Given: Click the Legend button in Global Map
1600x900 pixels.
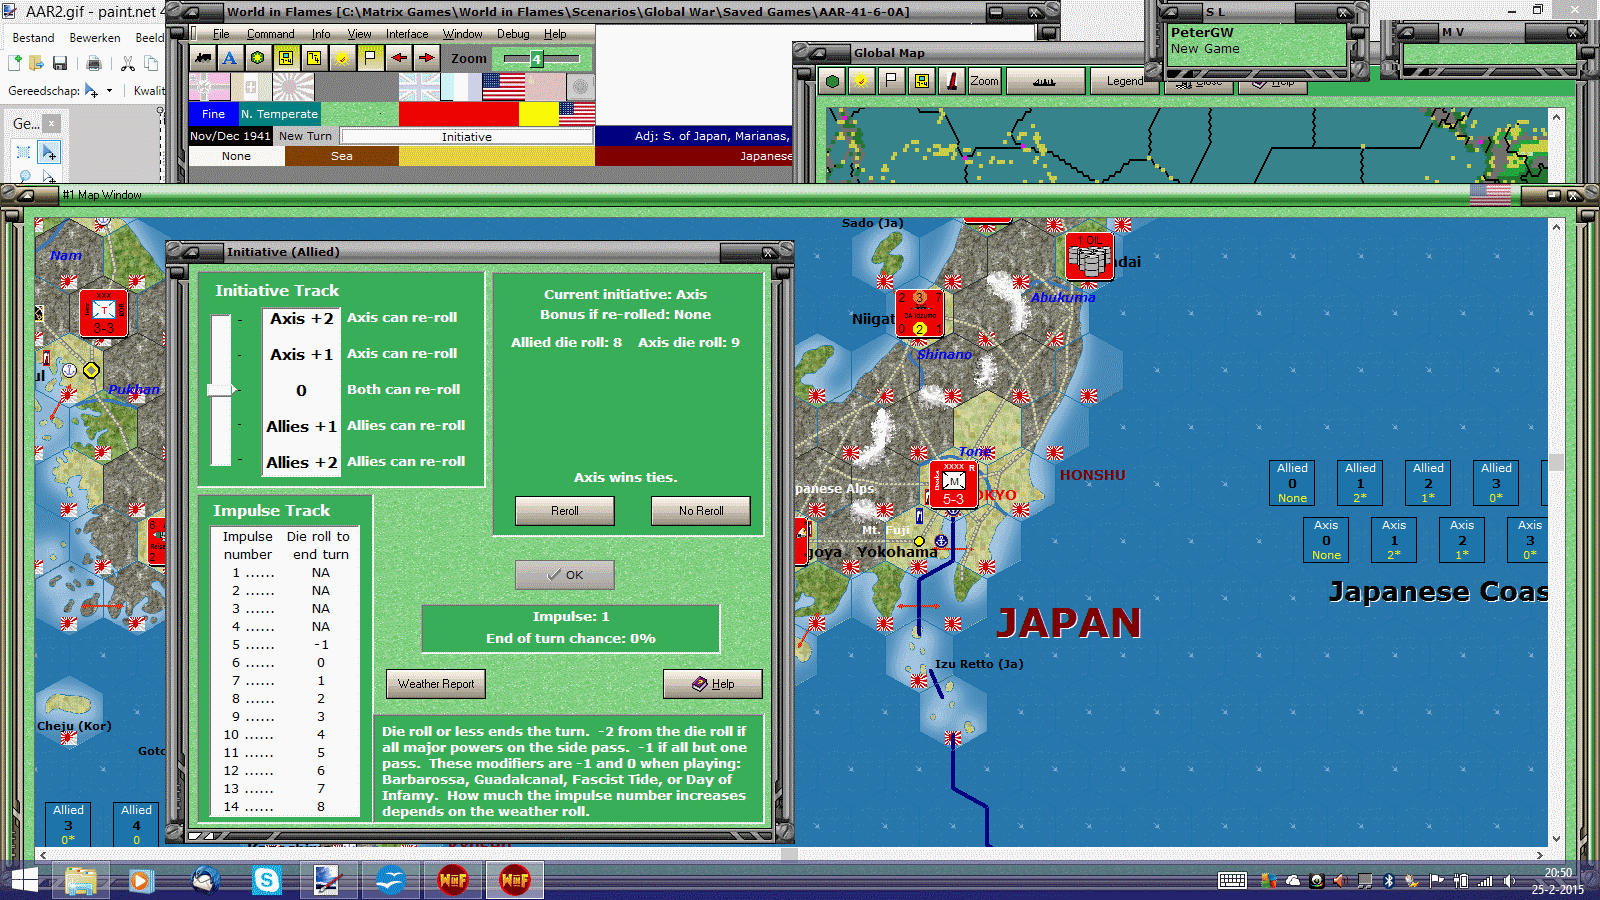Looking at the screenshot, I should click(x=1124, y=81).
